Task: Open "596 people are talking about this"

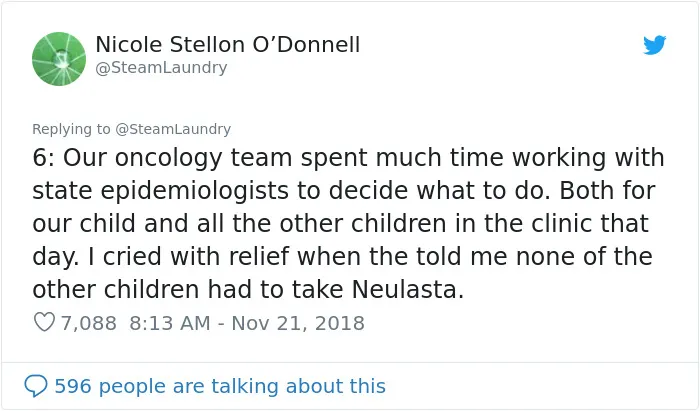Action: tap(220, 386)
